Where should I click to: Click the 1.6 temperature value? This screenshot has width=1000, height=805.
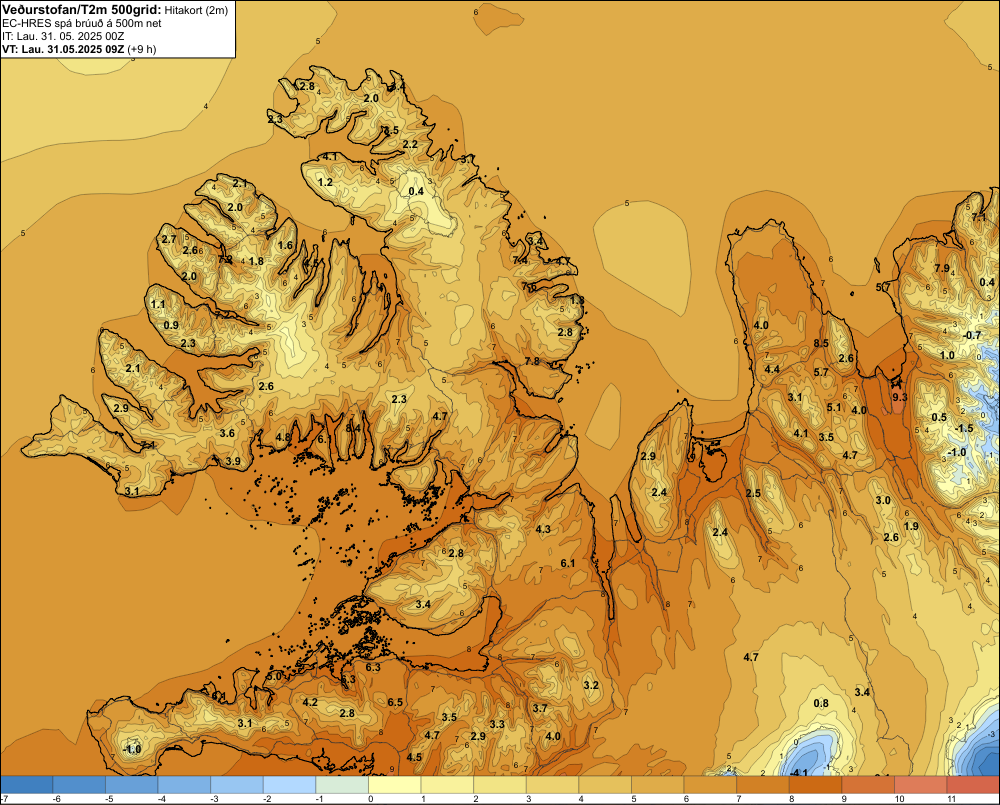point(286,245)
